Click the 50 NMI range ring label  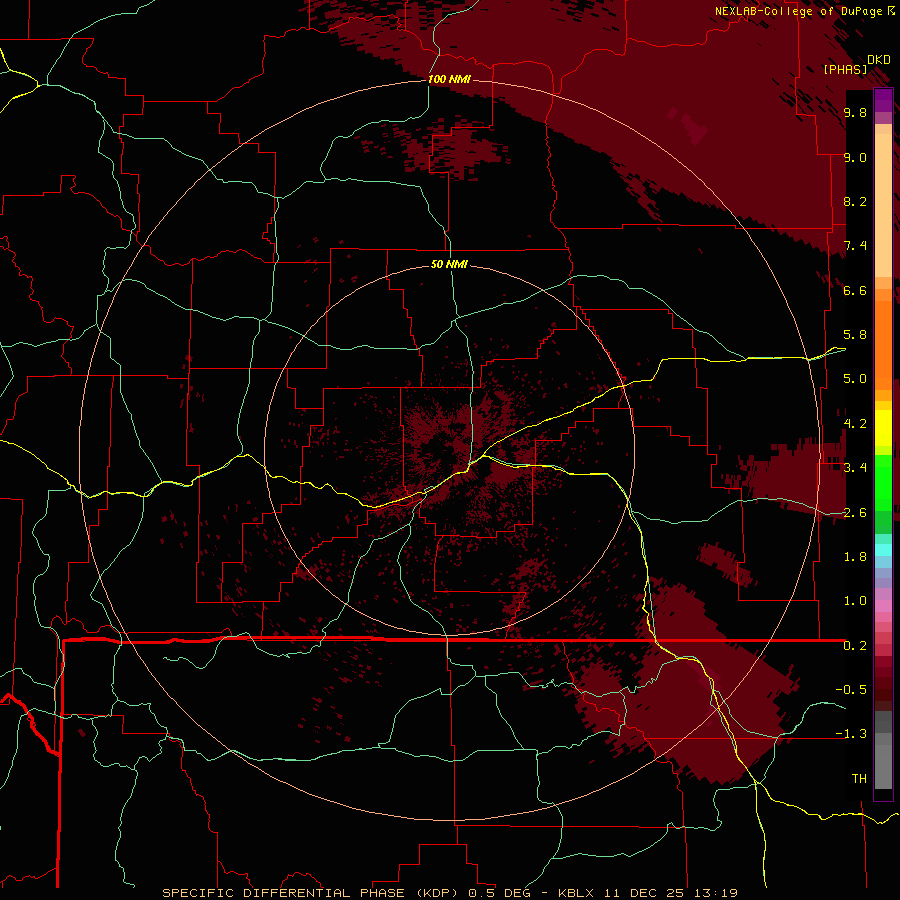coord(449,264)
